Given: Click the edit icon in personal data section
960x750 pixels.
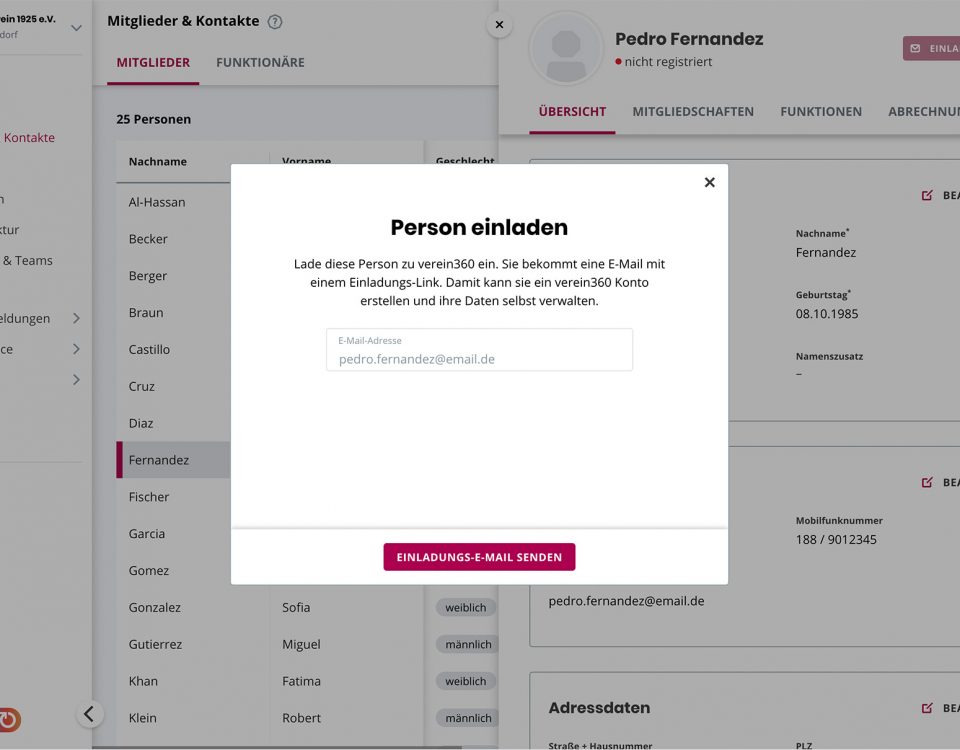Looking at the screenshot, I should pyautogui.click(x=927, y=195).
